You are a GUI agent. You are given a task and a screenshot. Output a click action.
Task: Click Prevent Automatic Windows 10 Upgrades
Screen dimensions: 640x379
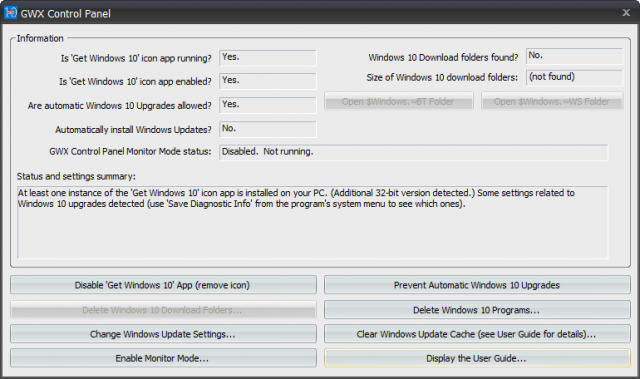click(x=477, y=285)
